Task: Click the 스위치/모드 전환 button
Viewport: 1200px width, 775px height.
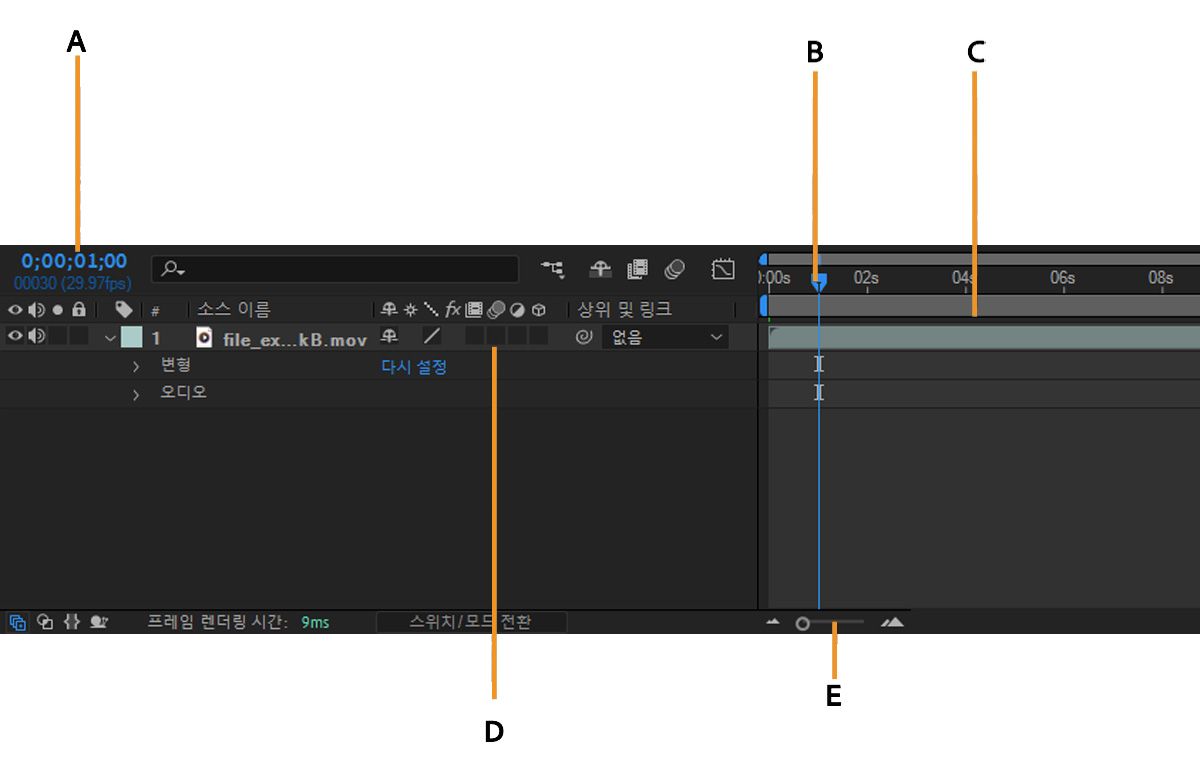Action: click(471, 622)
